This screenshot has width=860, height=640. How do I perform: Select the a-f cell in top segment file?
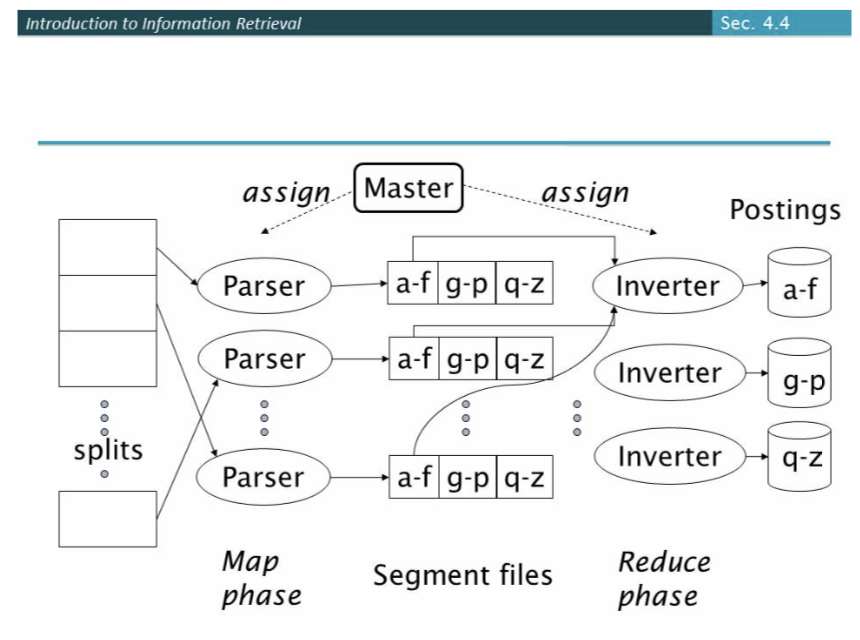click(413, 283)
